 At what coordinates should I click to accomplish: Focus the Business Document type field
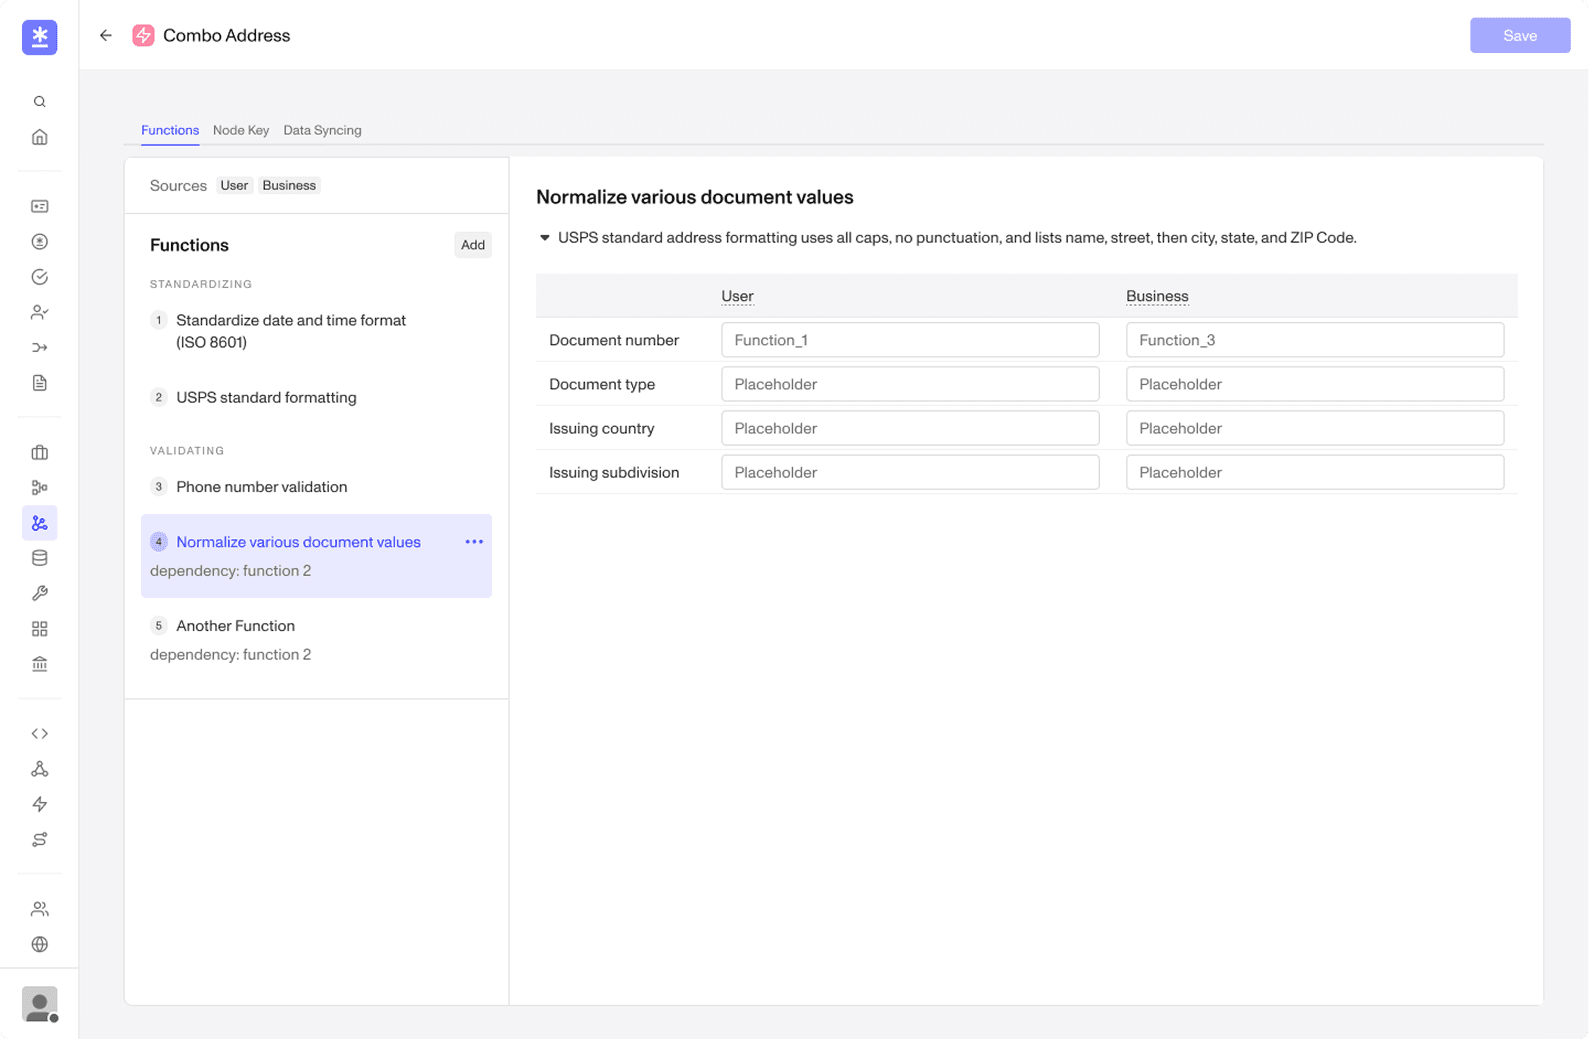coord(1315,384)
